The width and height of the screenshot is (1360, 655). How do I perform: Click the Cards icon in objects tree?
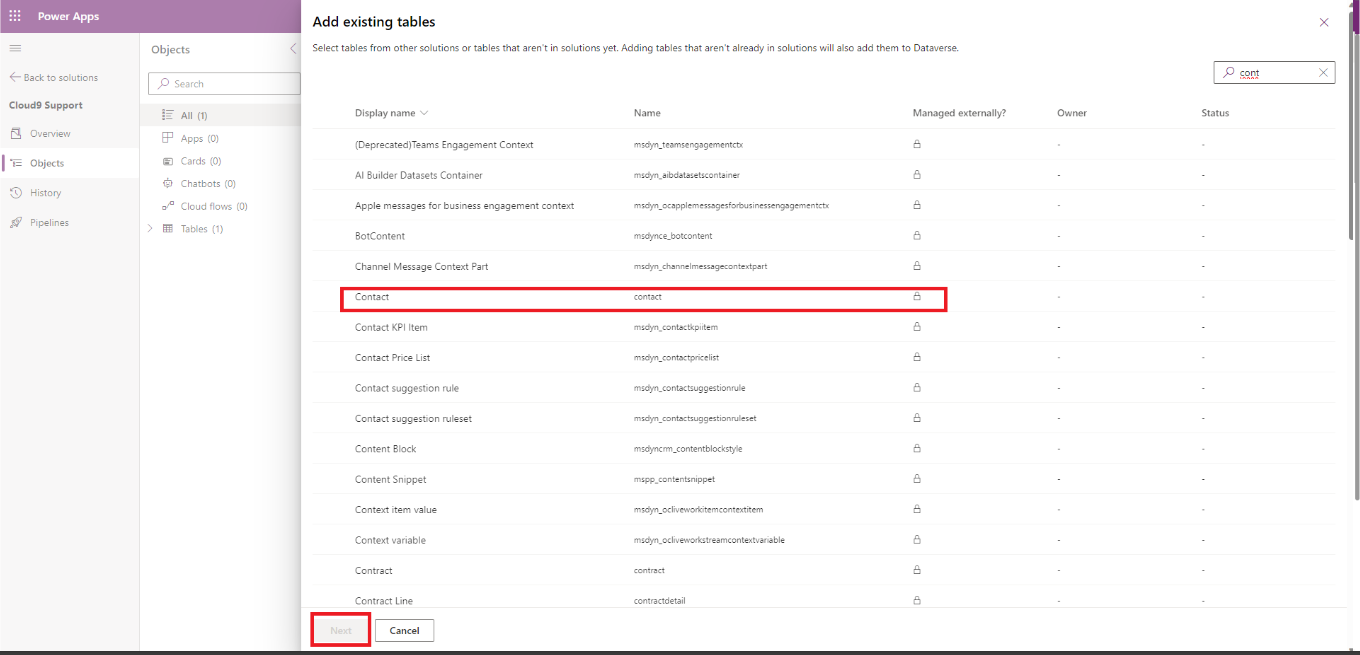pos(168,161)
